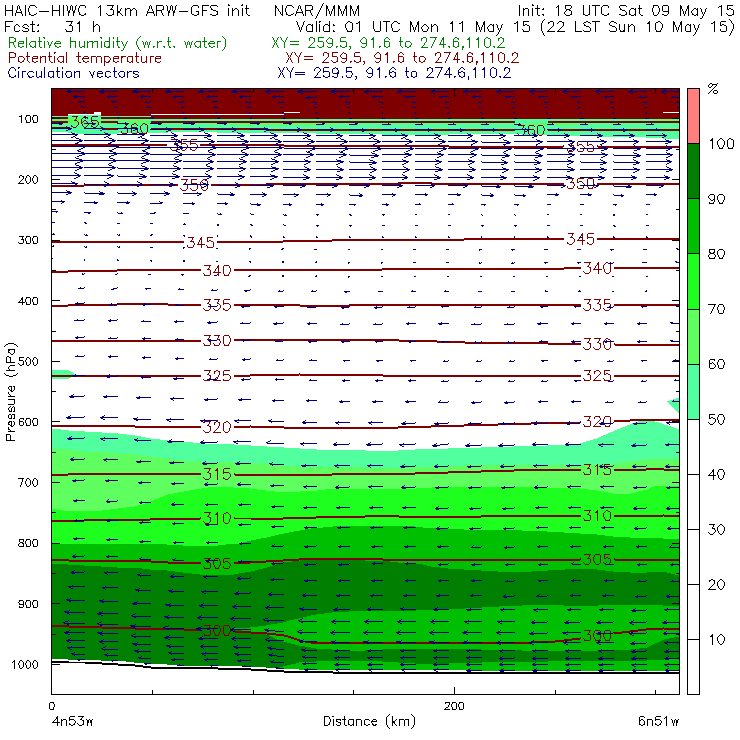Viewport: 740px width, 740px height.
Task: Select the red XY coordinates line
Action: pyautogui.click(x=402, y=58)
